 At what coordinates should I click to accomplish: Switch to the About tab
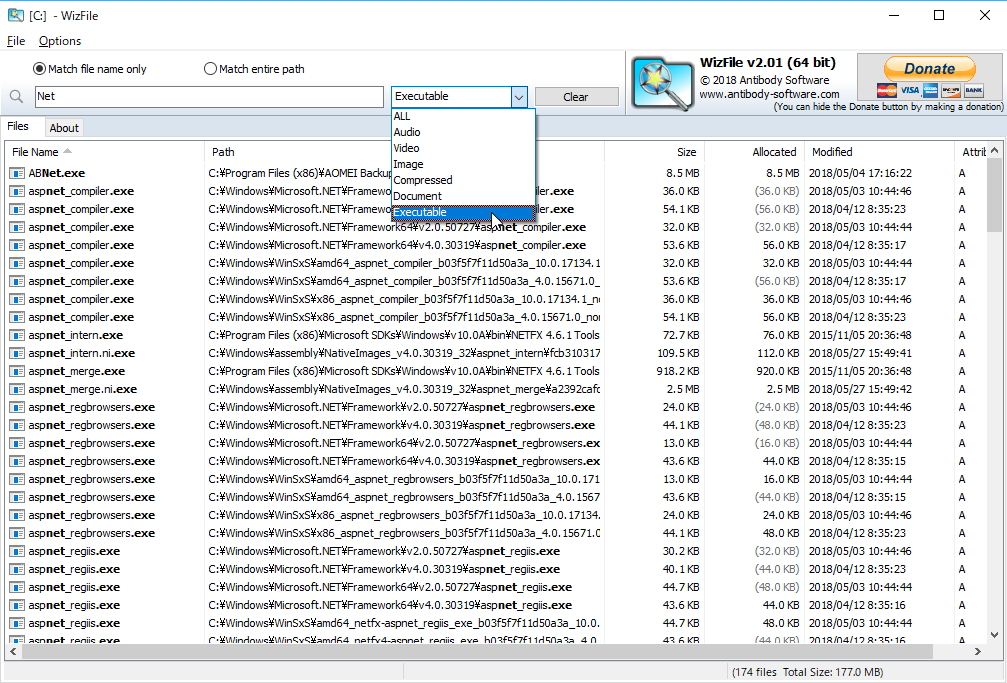tap(64, 128)
